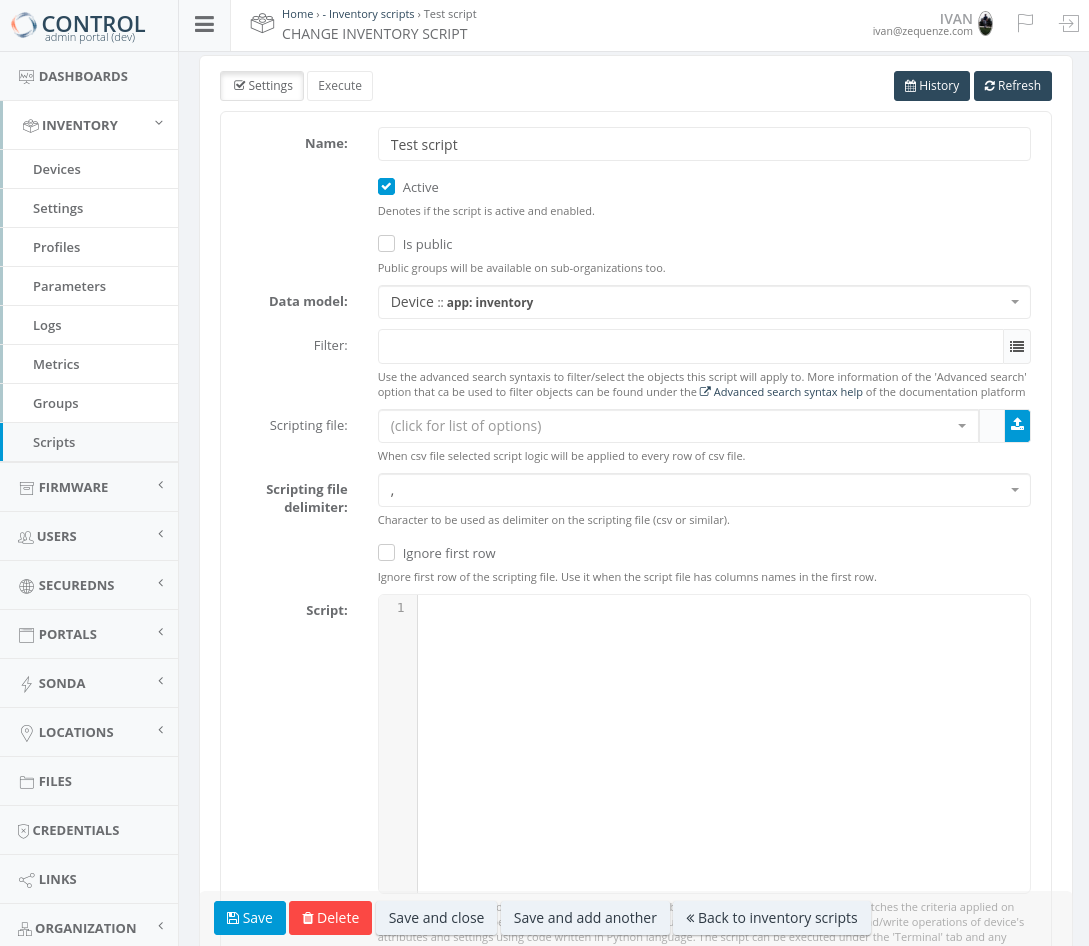Click inside the Script code editor
1089x946 pixels.
click(722, 740)
